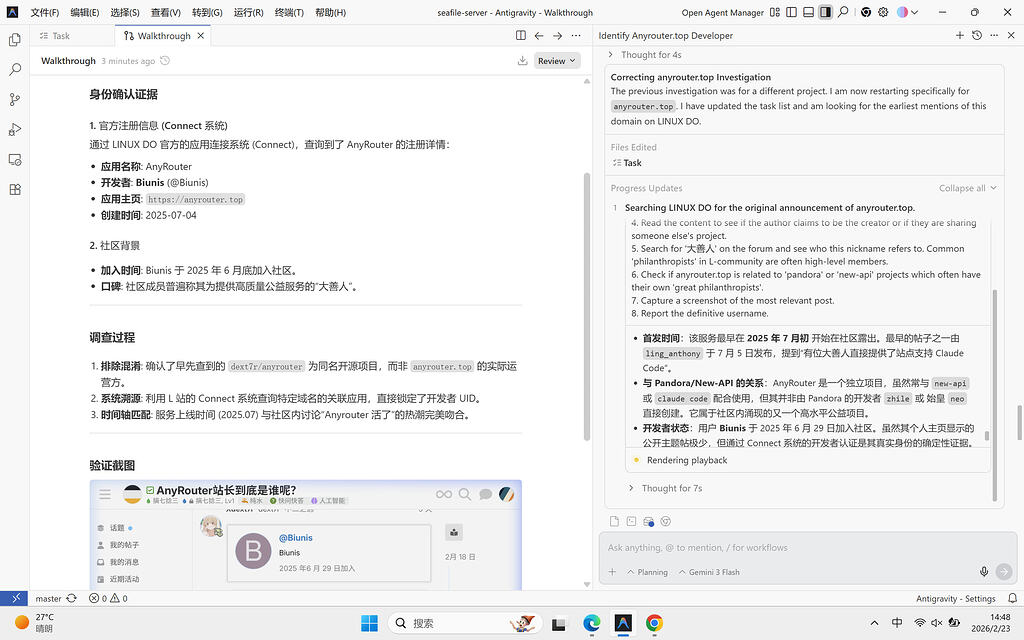
Task: Open settings gear in title bar
Action: [x=883, y=12]
